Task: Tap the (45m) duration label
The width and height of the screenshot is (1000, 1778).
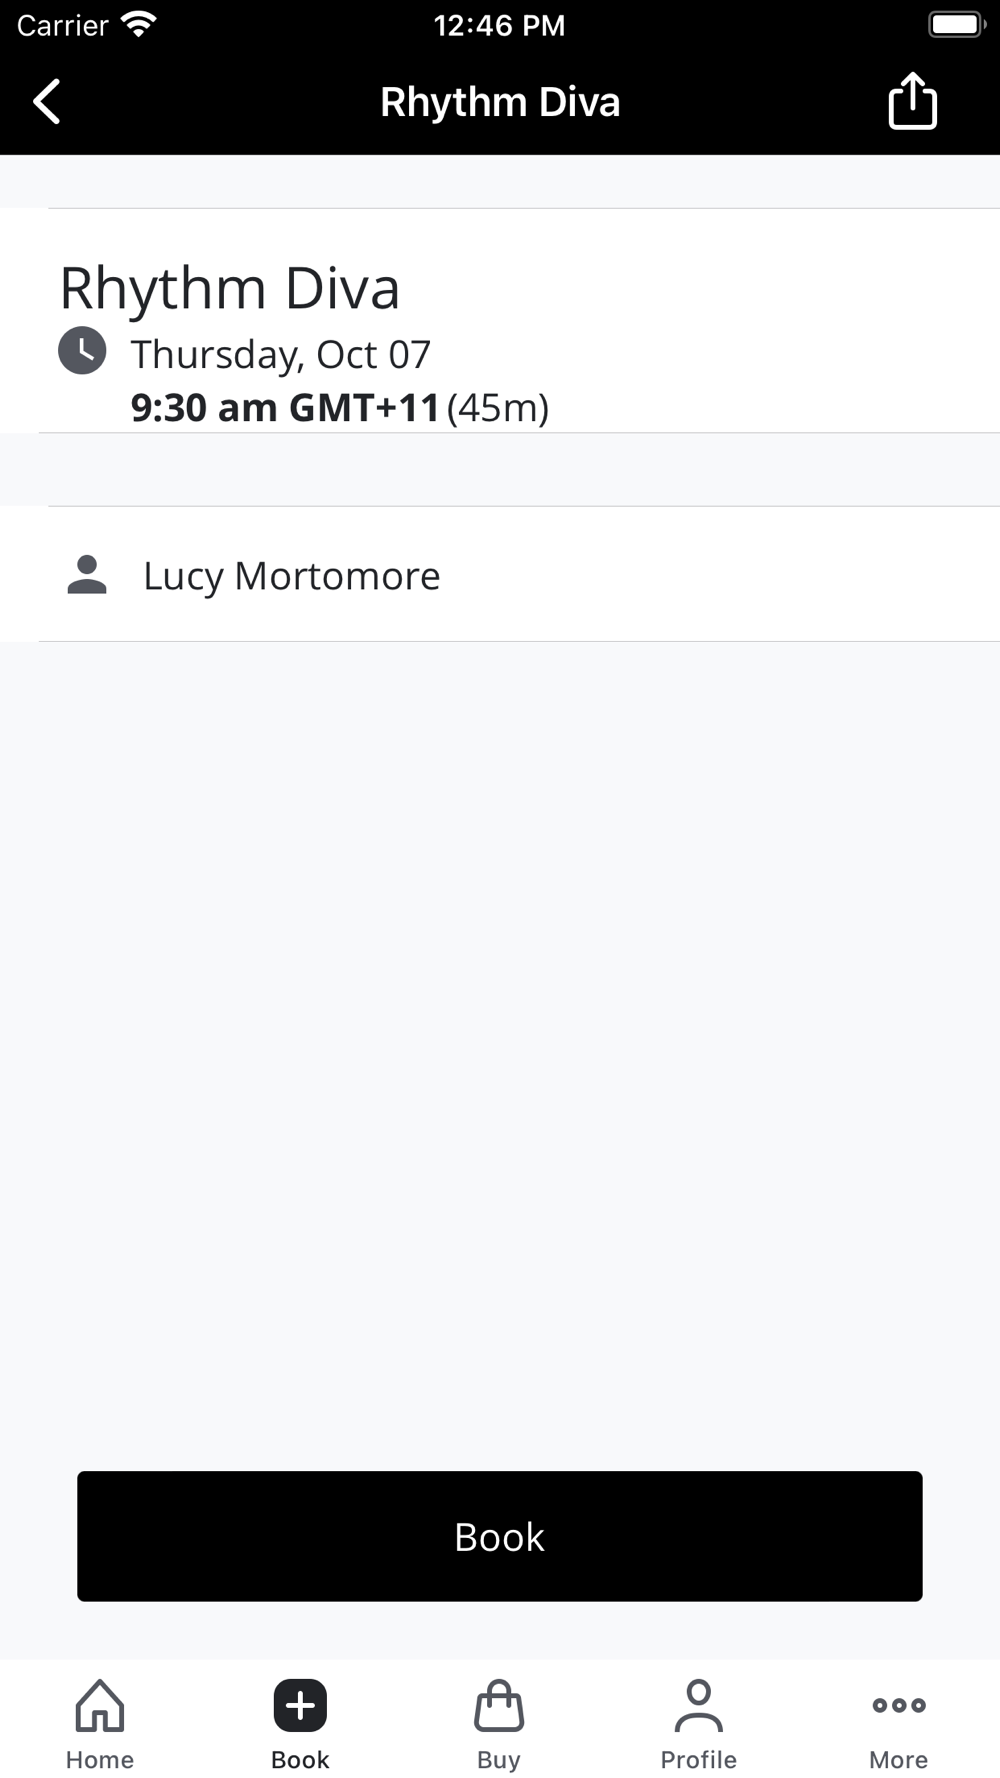Action: tap(498, 408)
